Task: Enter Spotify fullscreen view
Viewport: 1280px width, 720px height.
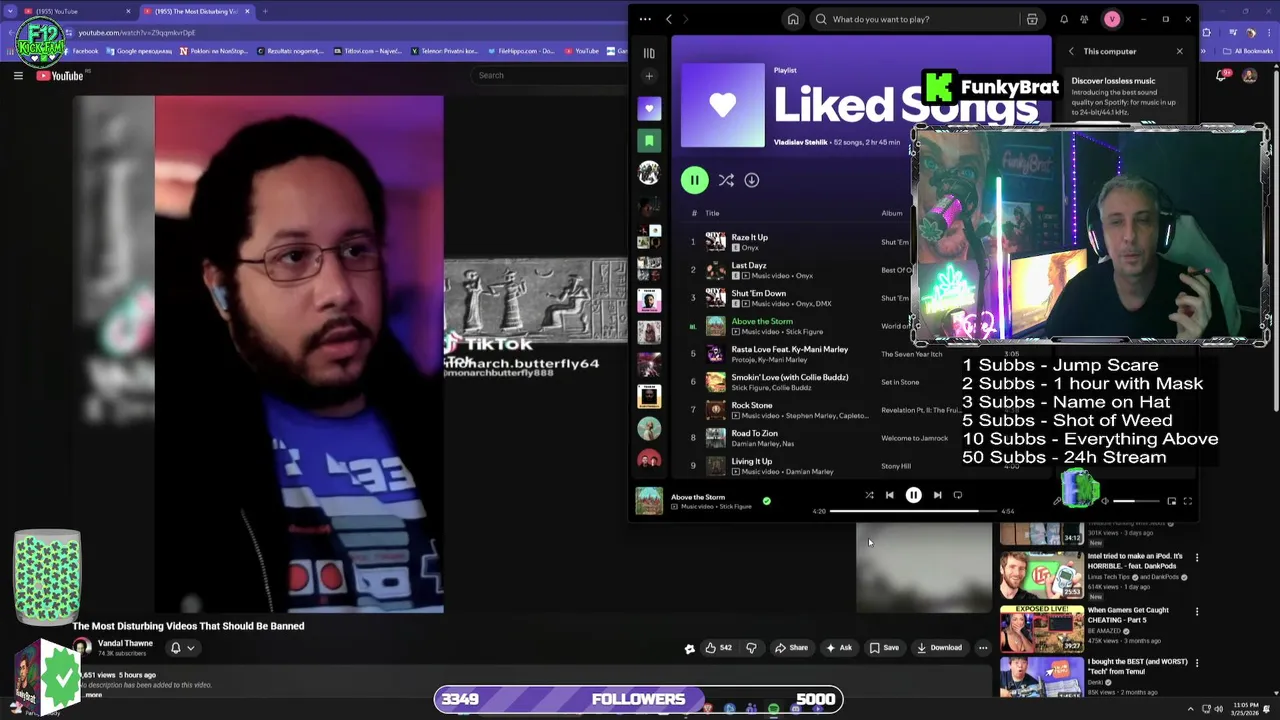Action: coord(1188,501)
